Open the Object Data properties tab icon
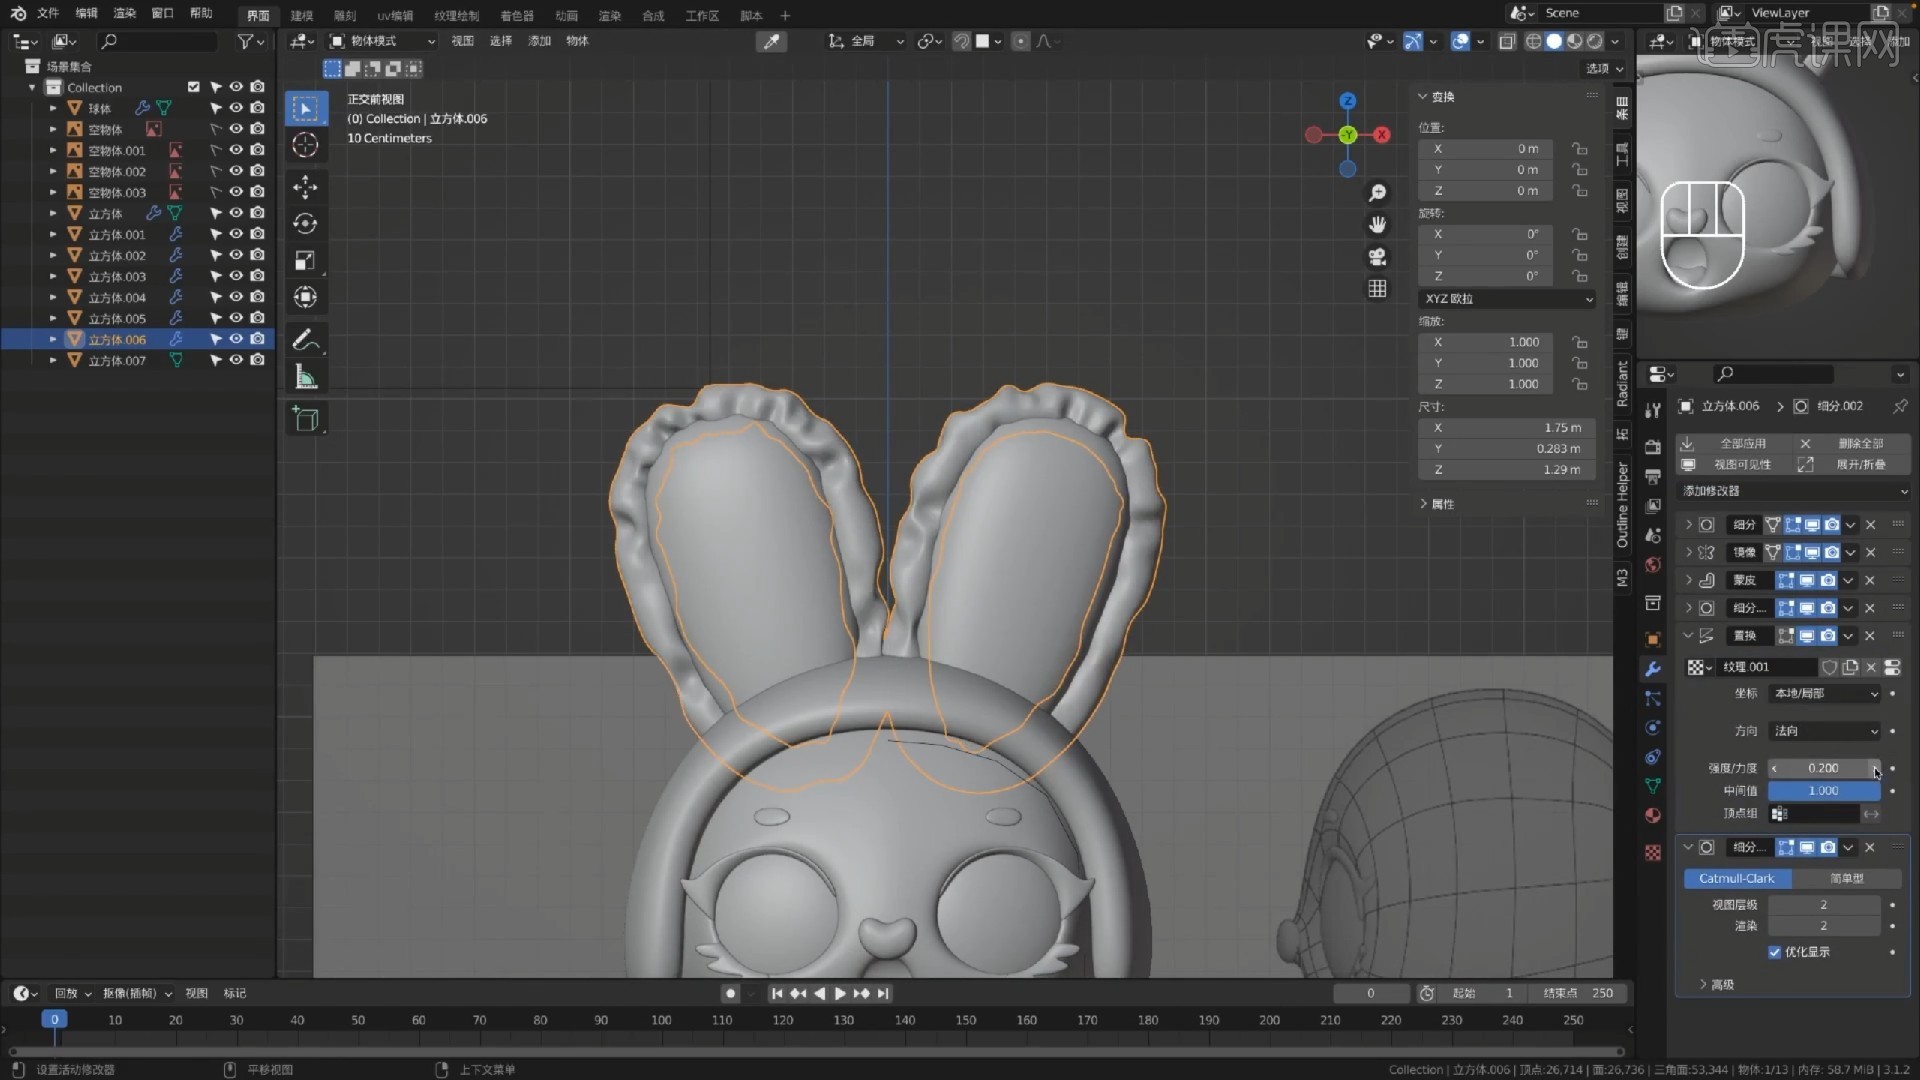 1653,786
